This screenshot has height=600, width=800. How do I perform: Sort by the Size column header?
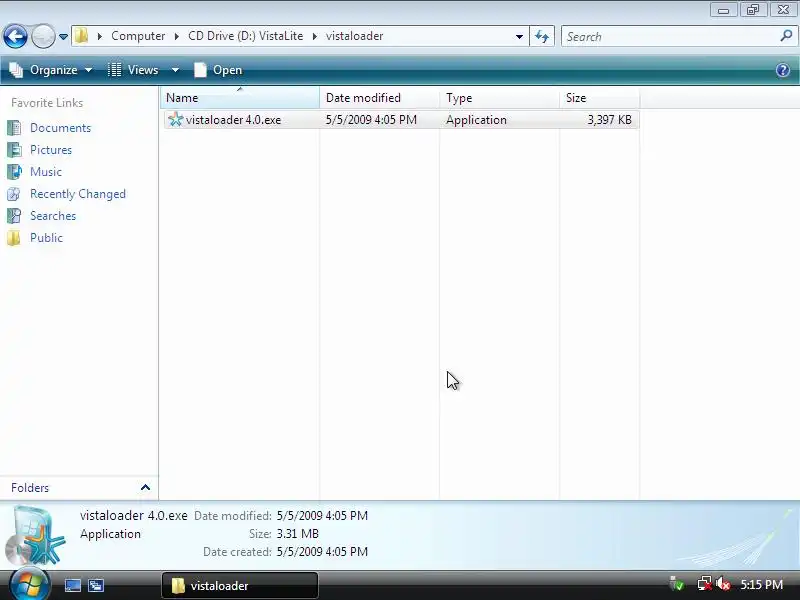point(599,97)
